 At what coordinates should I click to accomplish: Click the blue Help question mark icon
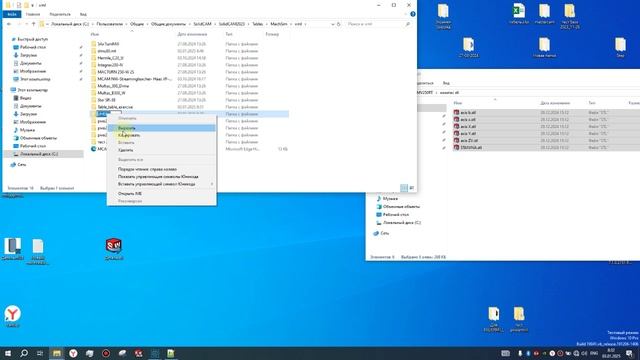click(413, 14)
